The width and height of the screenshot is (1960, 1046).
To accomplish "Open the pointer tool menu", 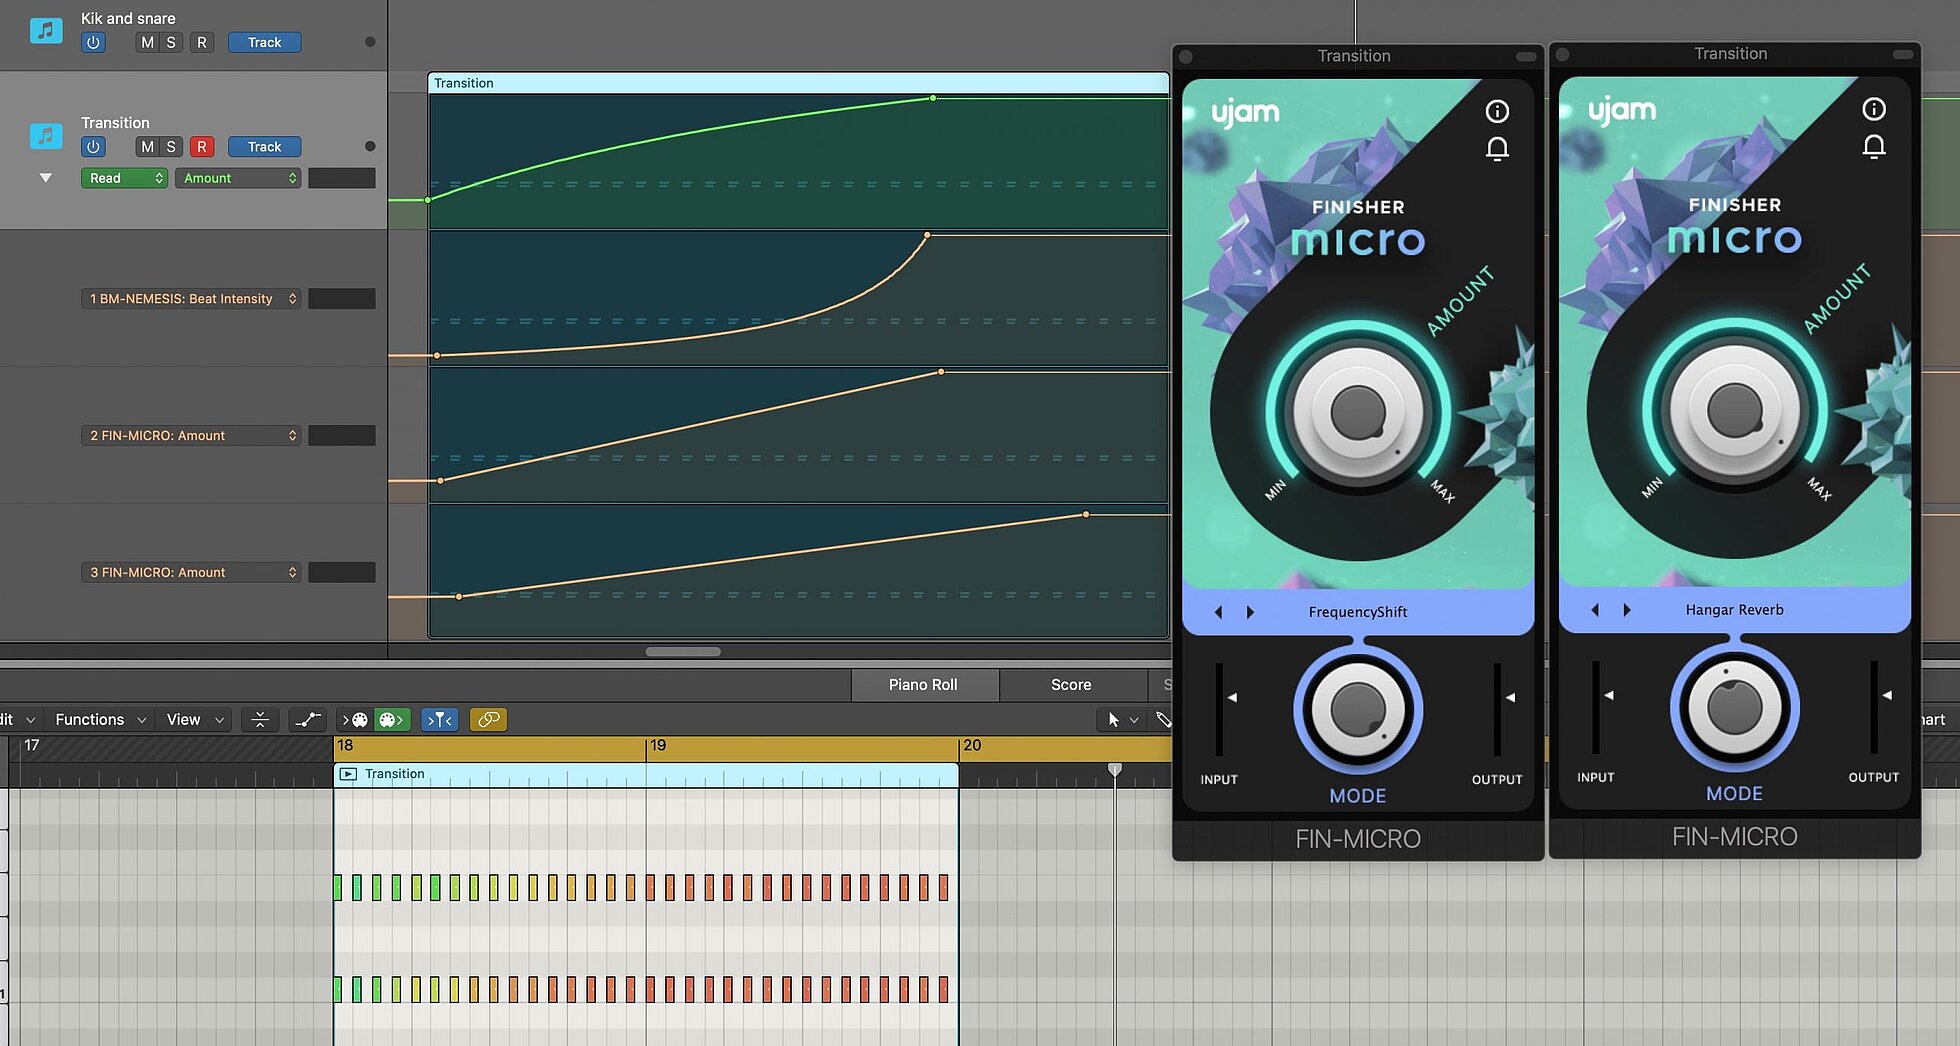I will coord(1122,719).
